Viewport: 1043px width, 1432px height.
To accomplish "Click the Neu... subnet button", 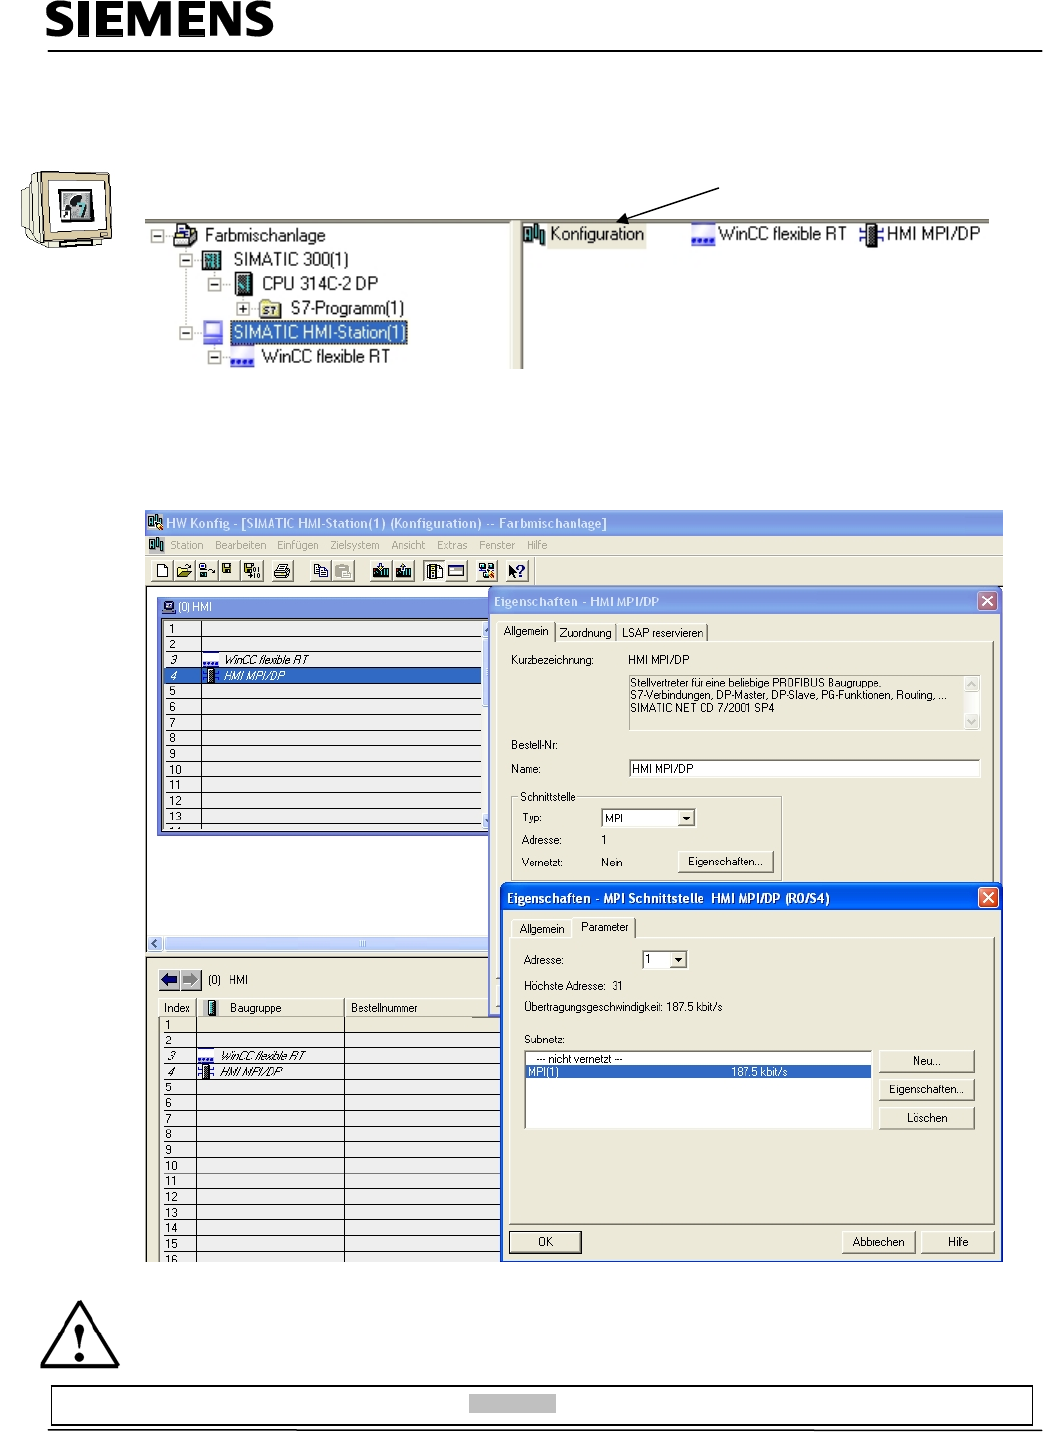I will click(926, 1061).
